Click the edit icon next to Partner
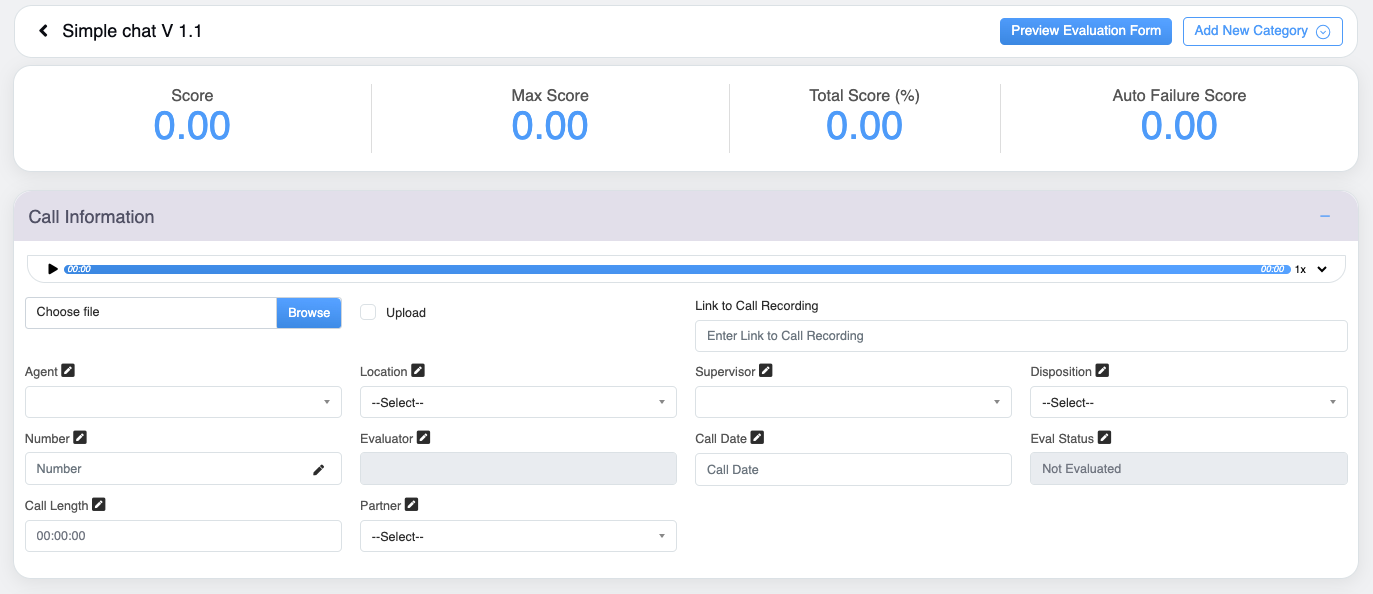This screenshot has height=594, width=1373. click(x=411, y=505)
